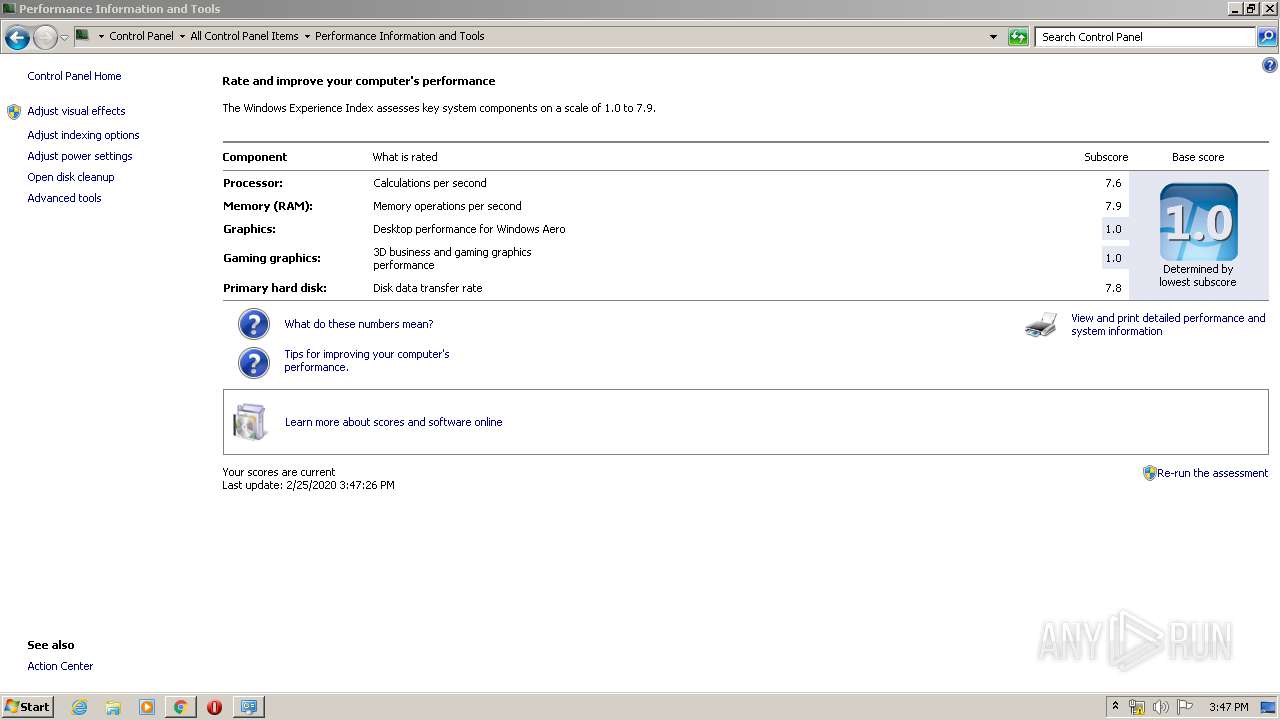Launch Google Chrome from taskbar

[x=180, y=707]
